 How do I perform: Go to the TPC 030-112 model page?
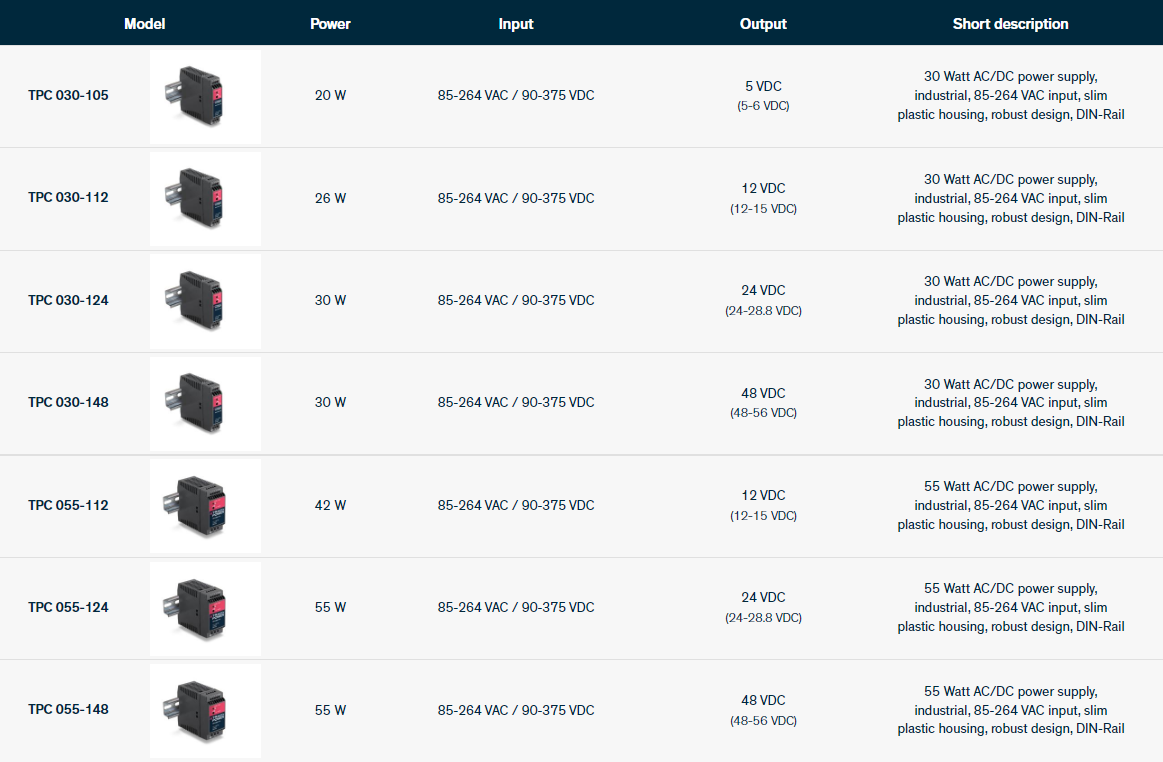(68, 198)
